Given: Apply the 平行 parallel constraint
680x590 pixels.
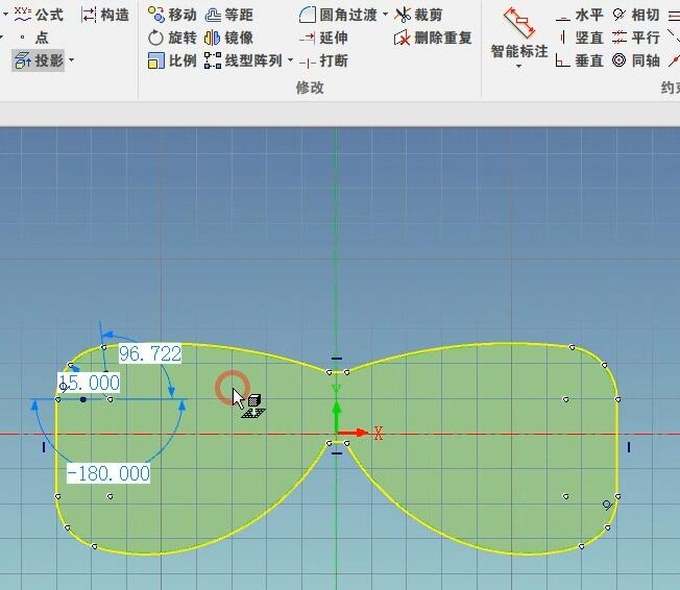Looking at the screenshot, I should [636, 38].
